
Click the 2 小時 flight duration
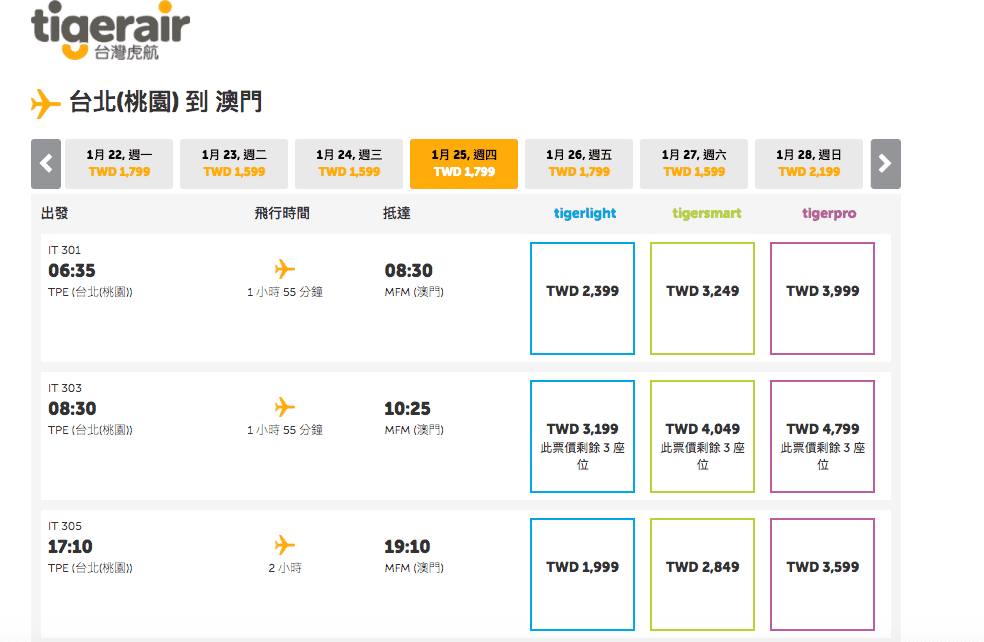pos(285,568)
